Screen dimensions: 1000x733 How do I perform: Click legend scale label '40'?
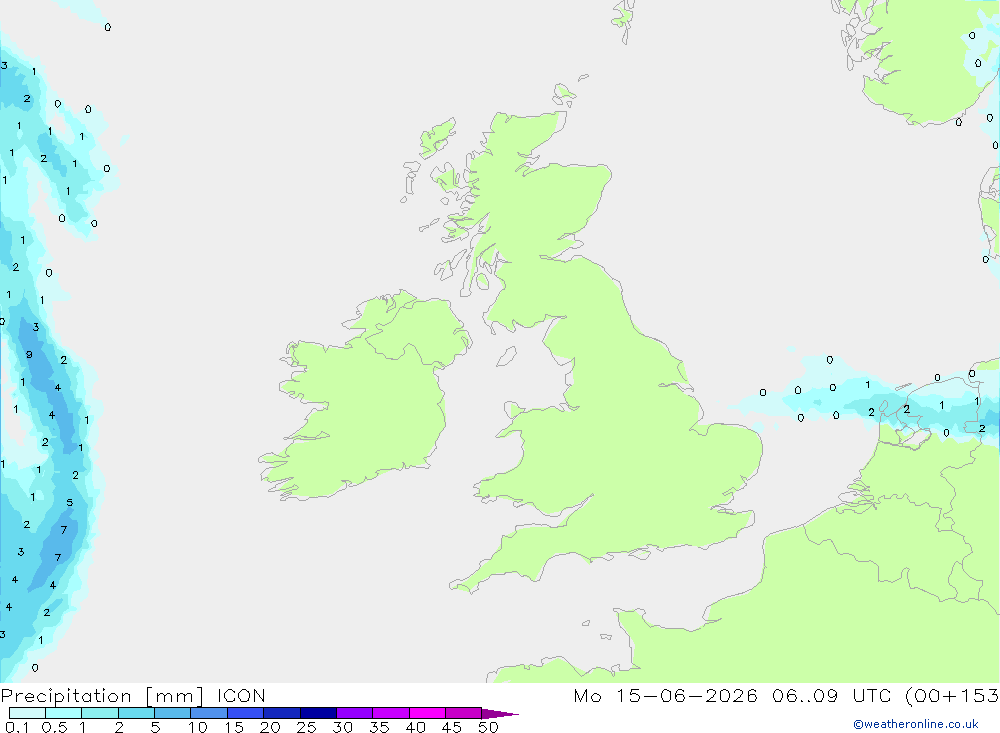pyautogui.click(x=416, y=727)
